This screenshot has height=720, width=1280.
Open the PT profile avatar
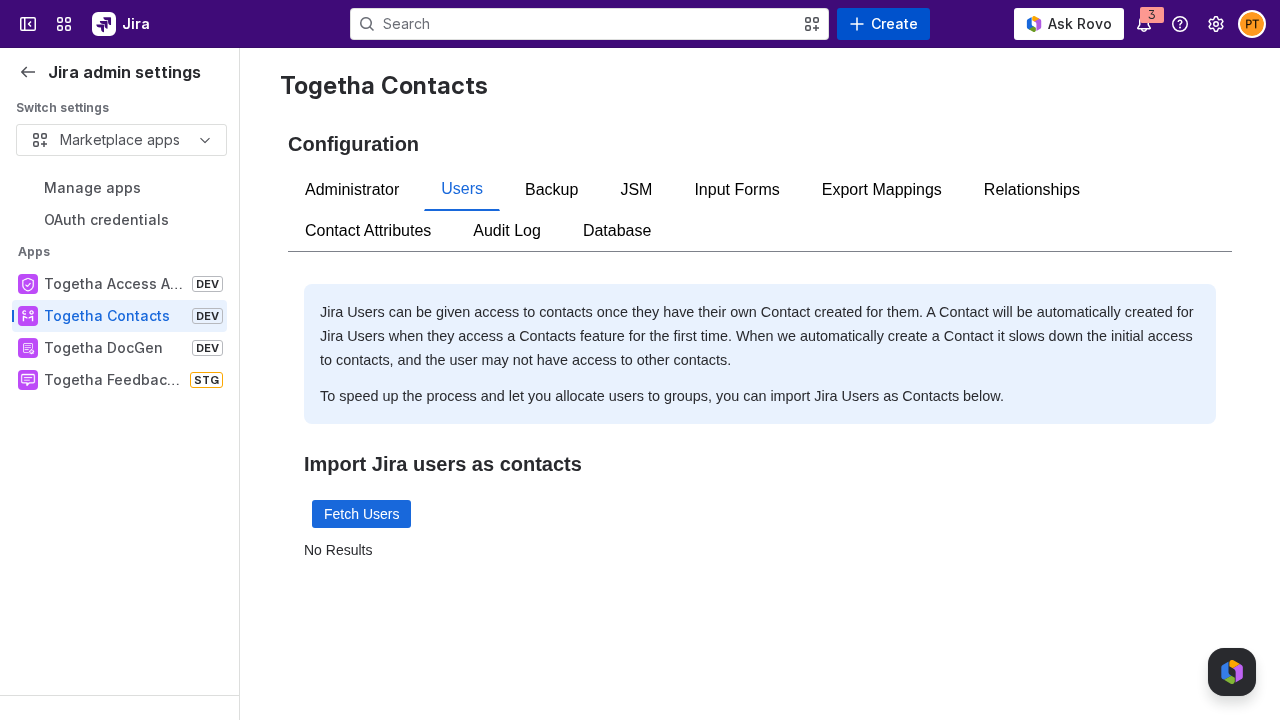click(1252, 24)
